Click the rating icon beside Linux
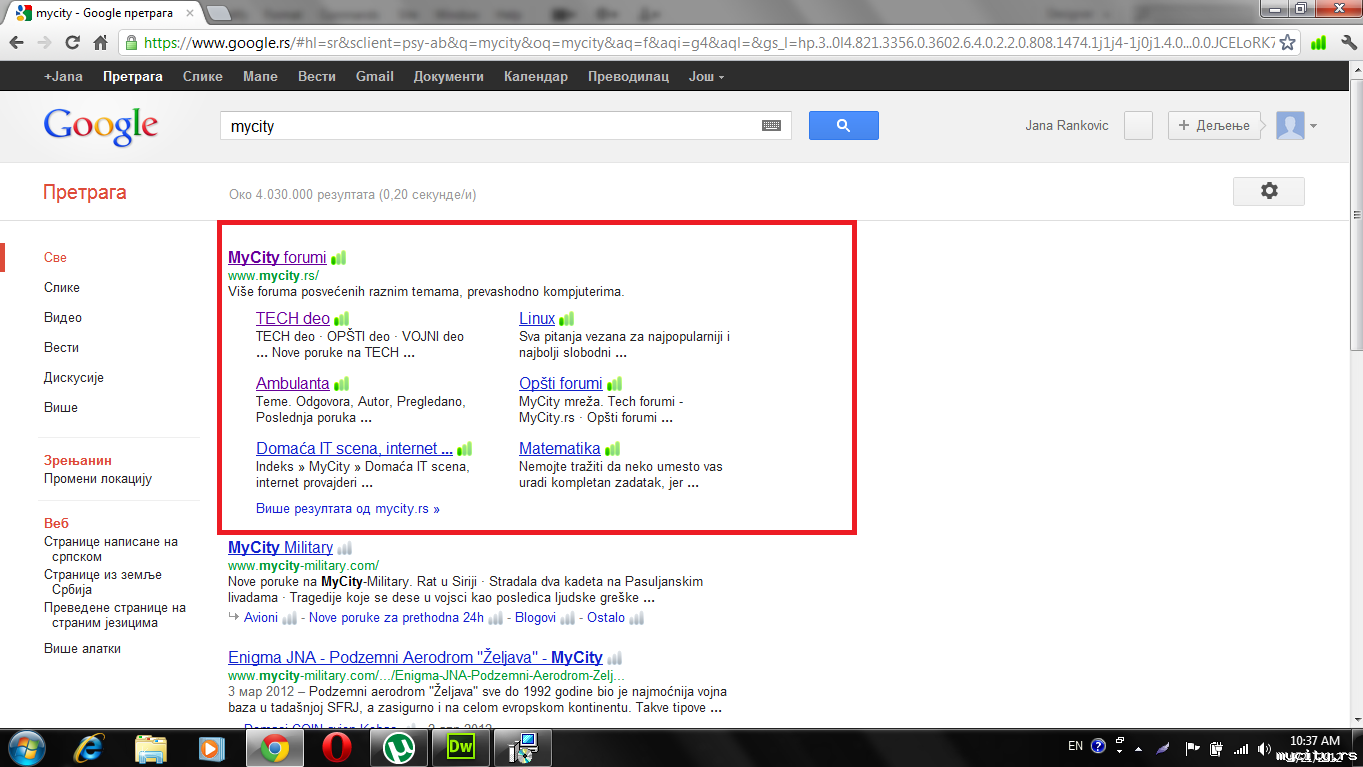 click(567, 319)
